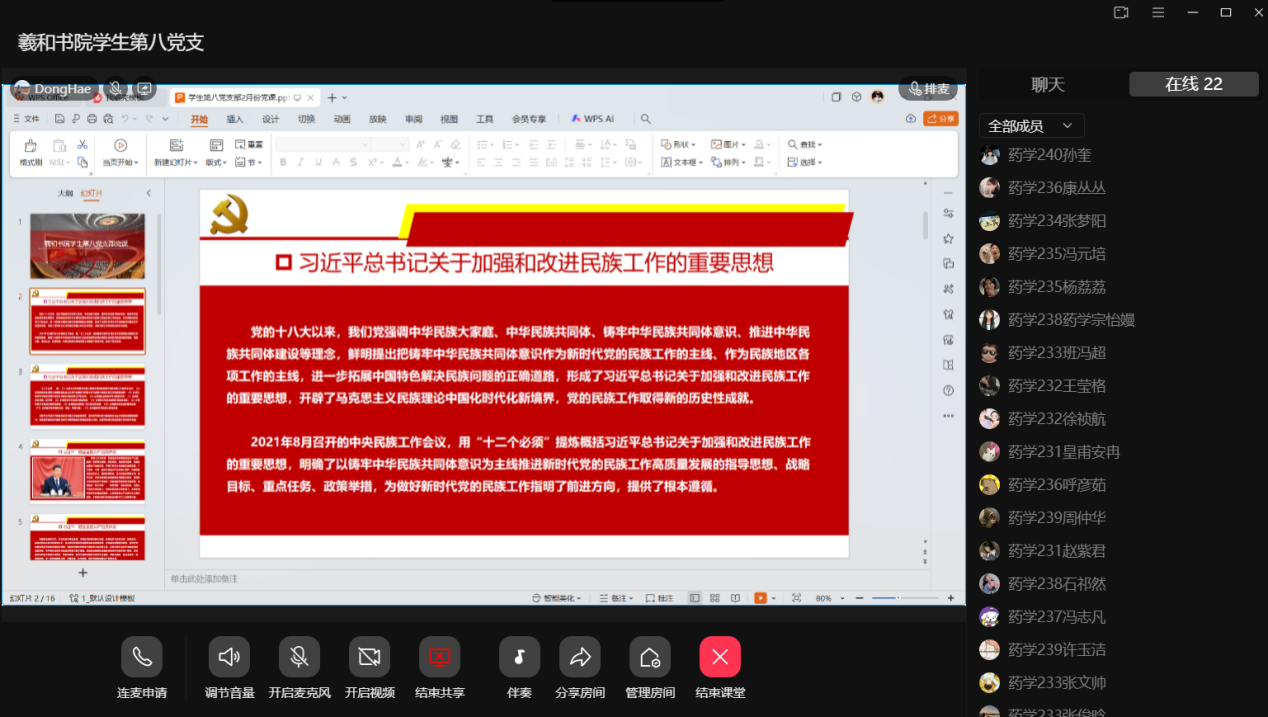Click the 结束共享 stop sharing icon

click(x=440, y=657)
